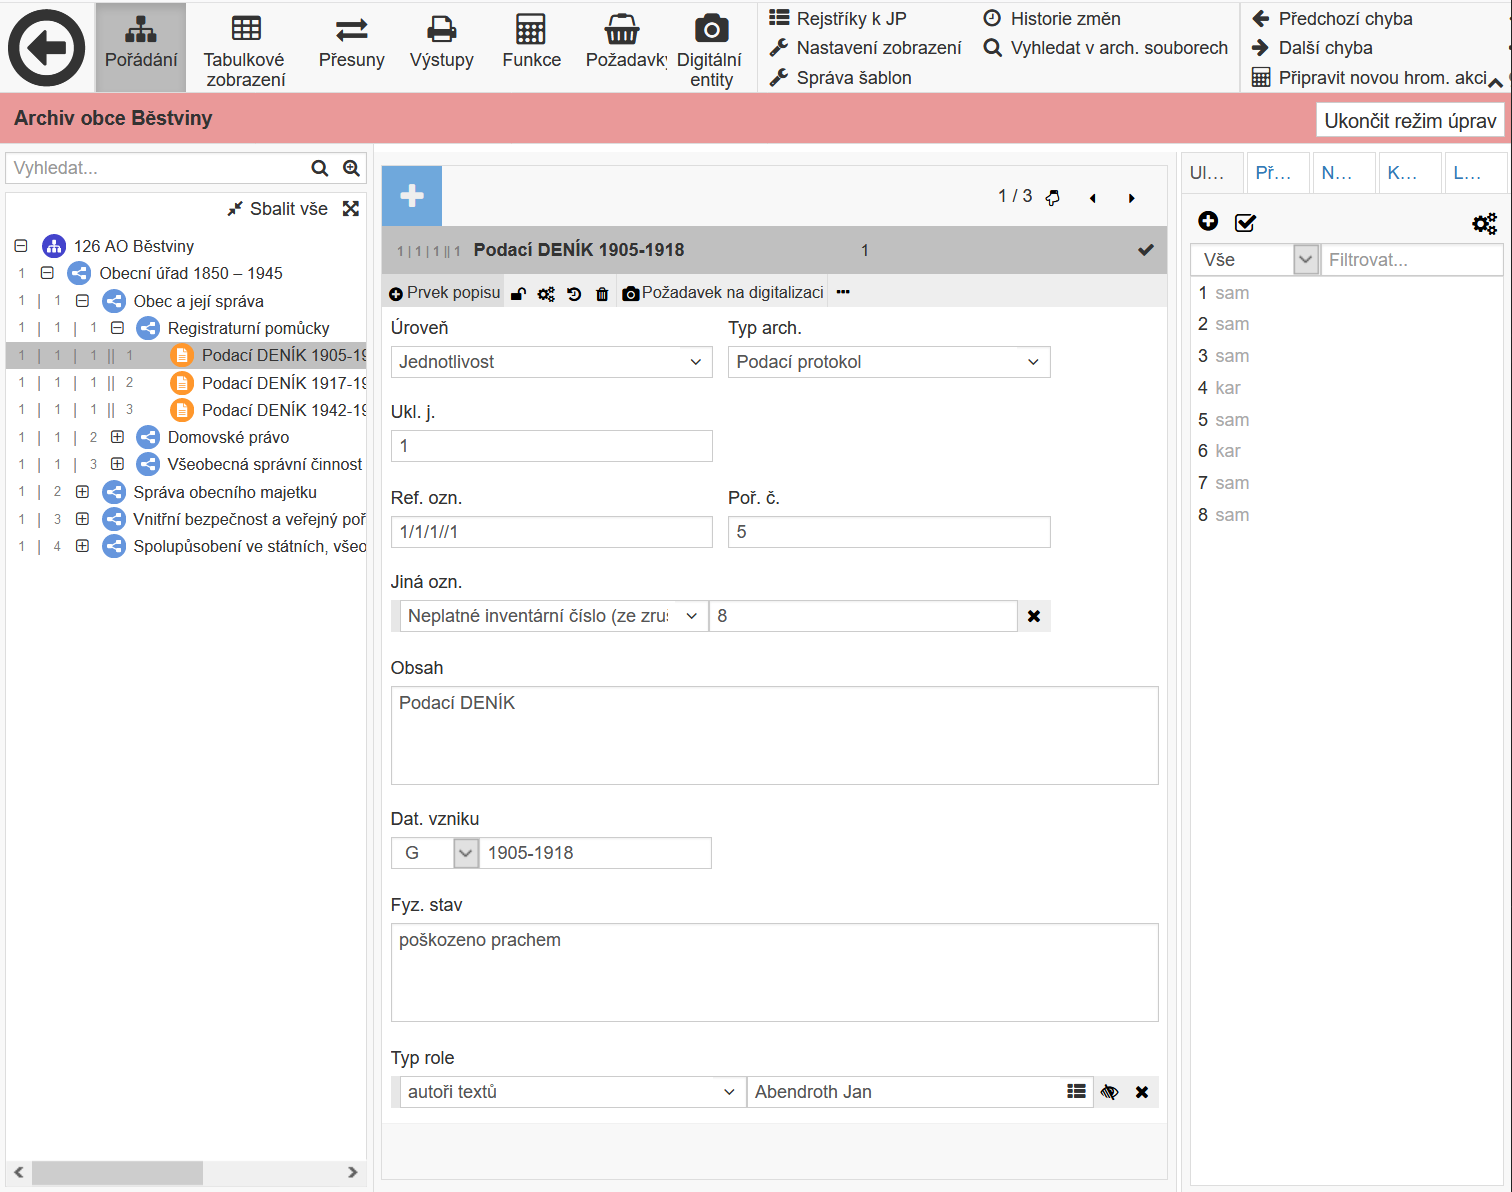Screen dimensions: 1512x1192
Task: Toggle visibility eye icon beside Abendroth Jan
Action: click(1109, 1092)
